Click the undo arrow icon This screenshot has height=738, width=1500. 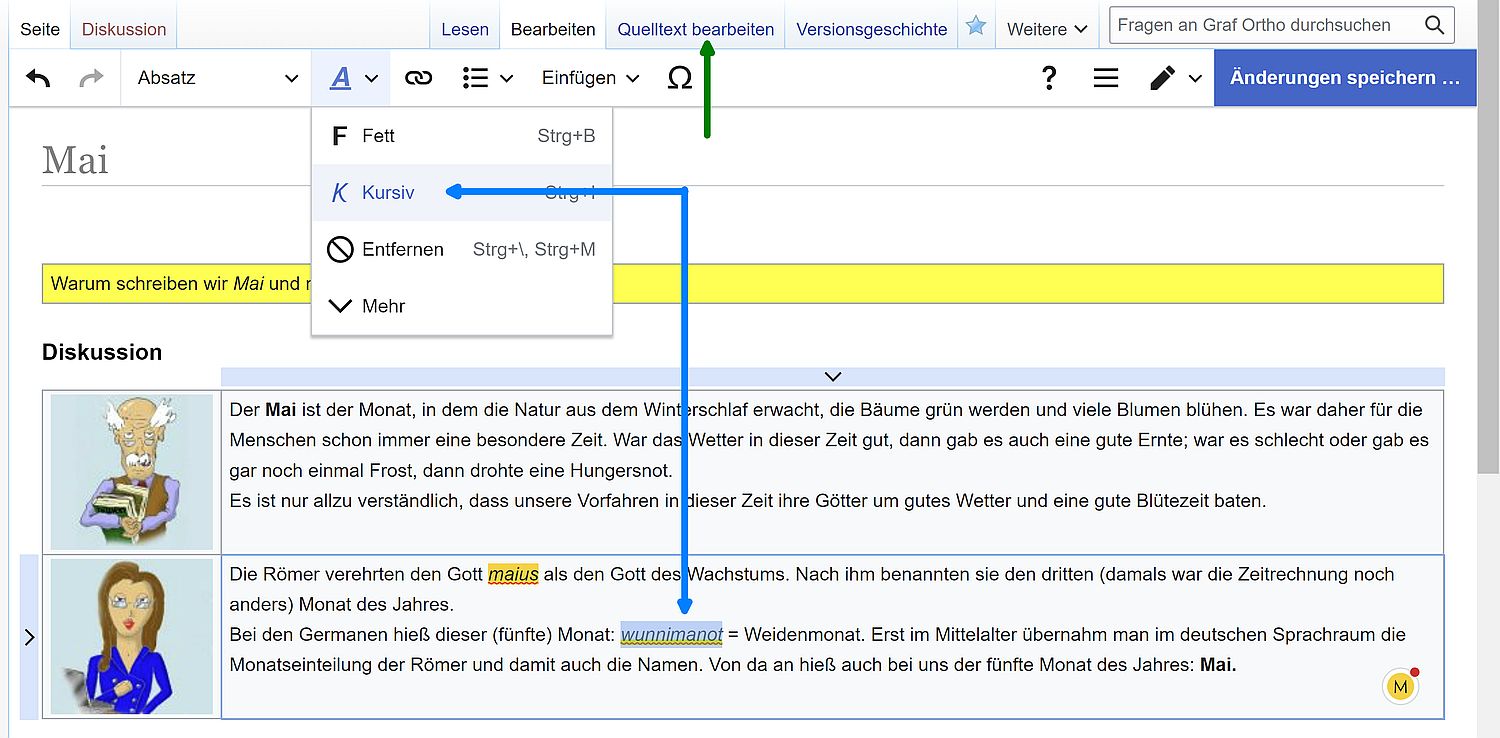click(x=38, y=78)
